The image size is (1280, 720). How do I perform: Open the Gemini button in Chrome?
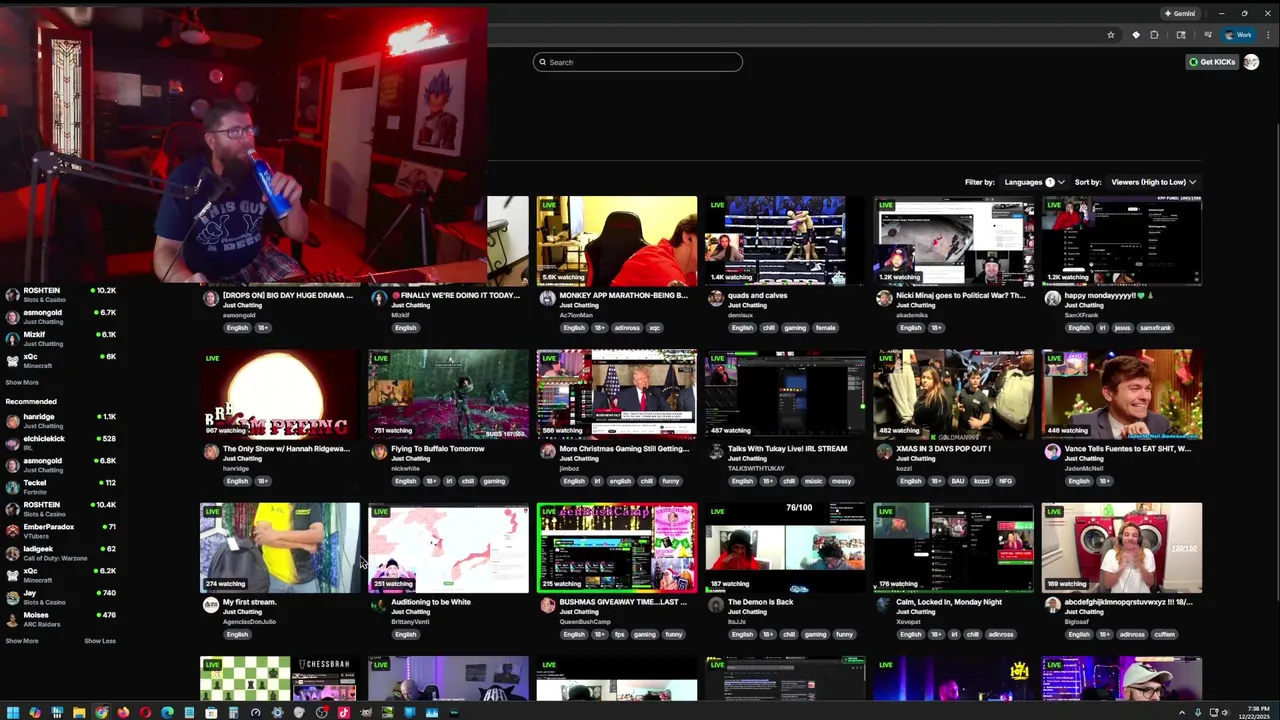coord(1180,13)
